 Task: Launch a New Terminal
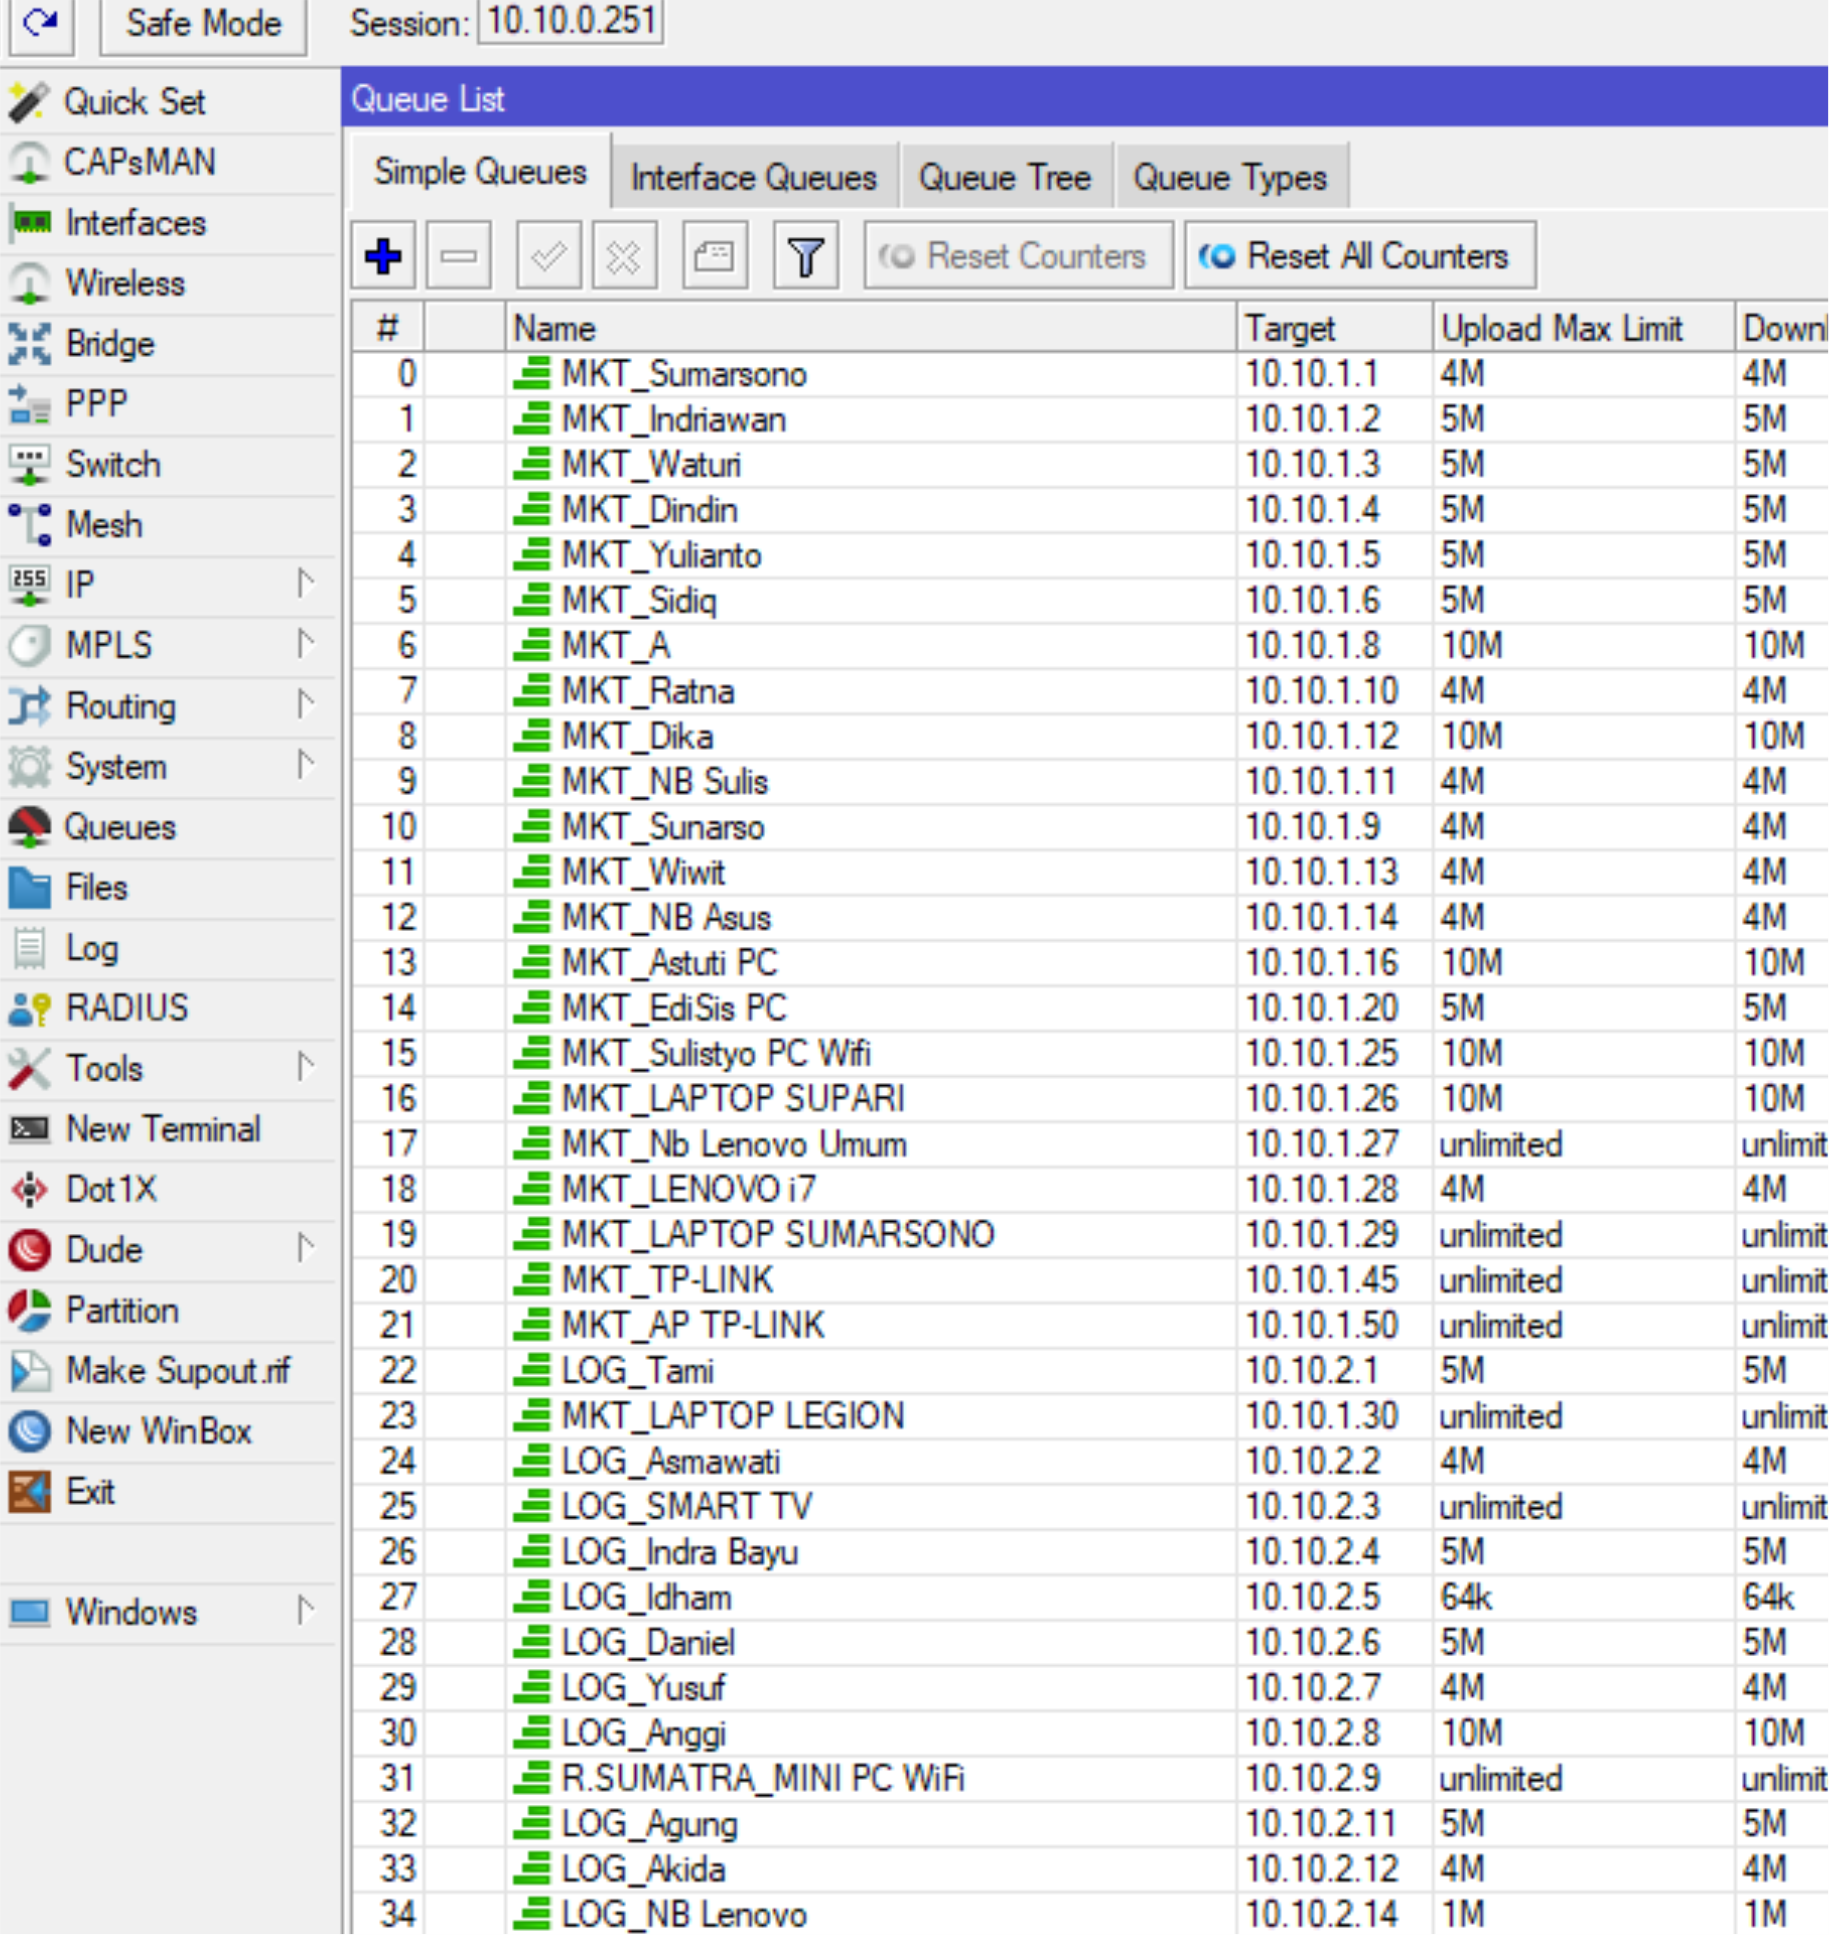[x=163, y=1129]
